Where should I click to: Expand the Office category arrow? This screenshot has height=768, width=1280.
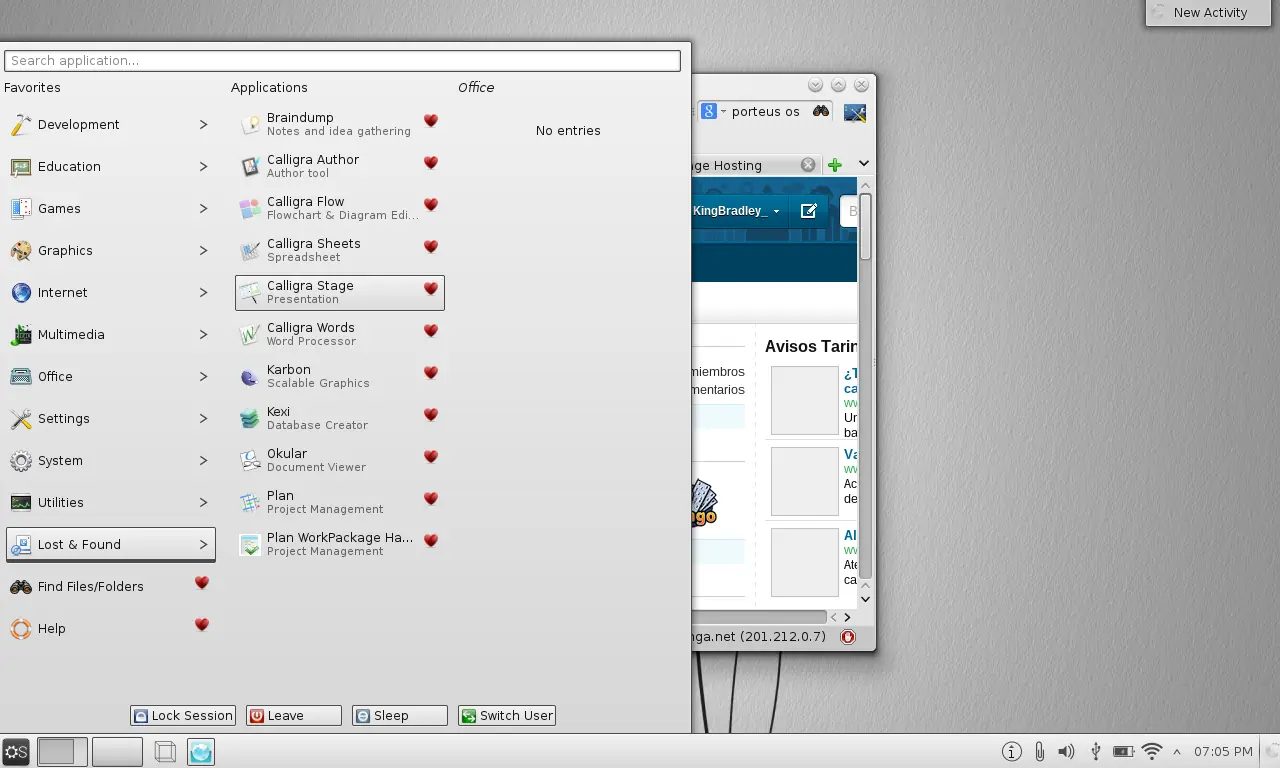click(203, 377)
